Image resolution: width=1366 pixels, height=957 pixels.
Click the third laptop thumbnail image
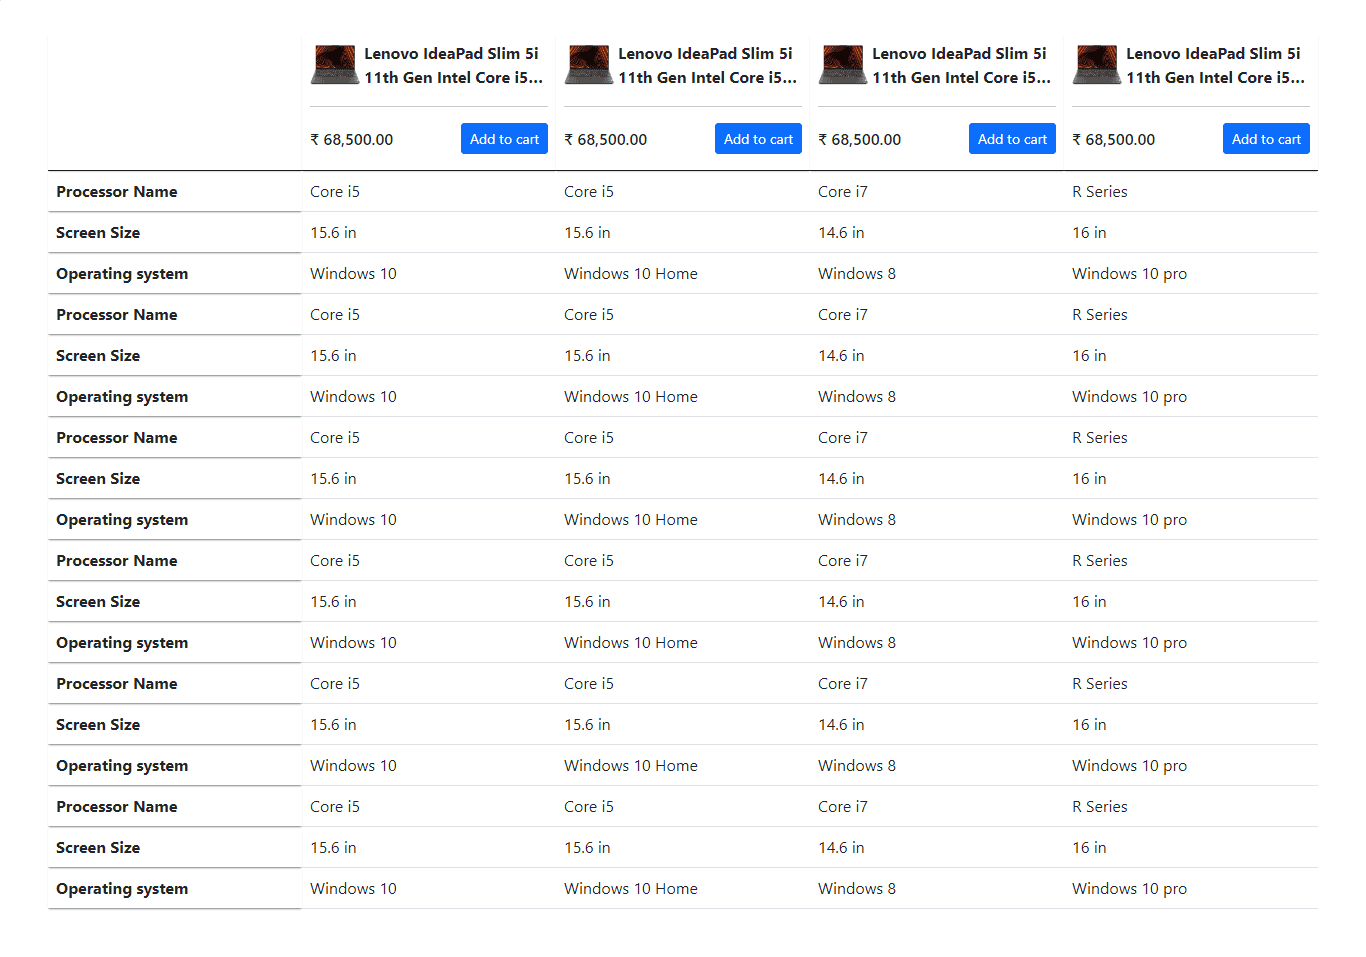click(x=842, y=64)
